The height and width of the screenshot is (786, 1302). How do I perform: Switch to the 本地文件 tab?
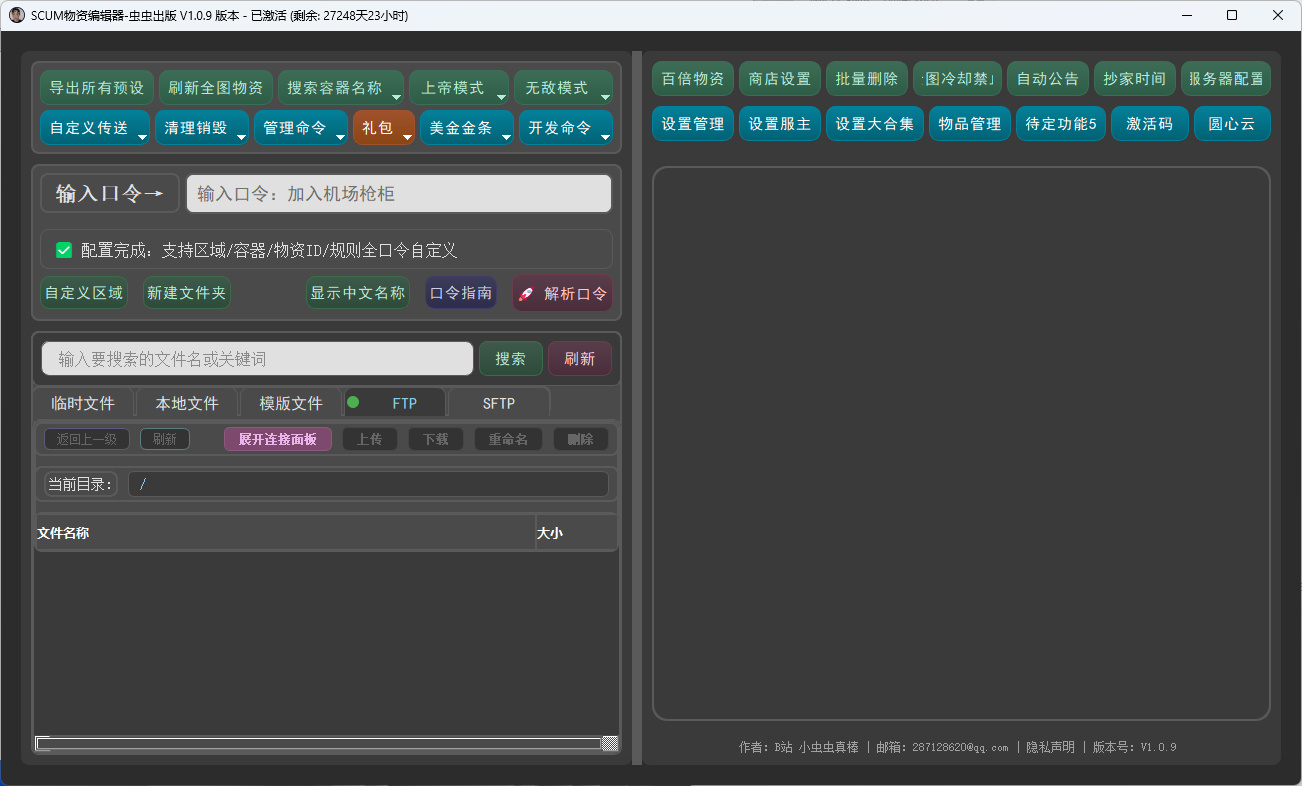point(187,403)
